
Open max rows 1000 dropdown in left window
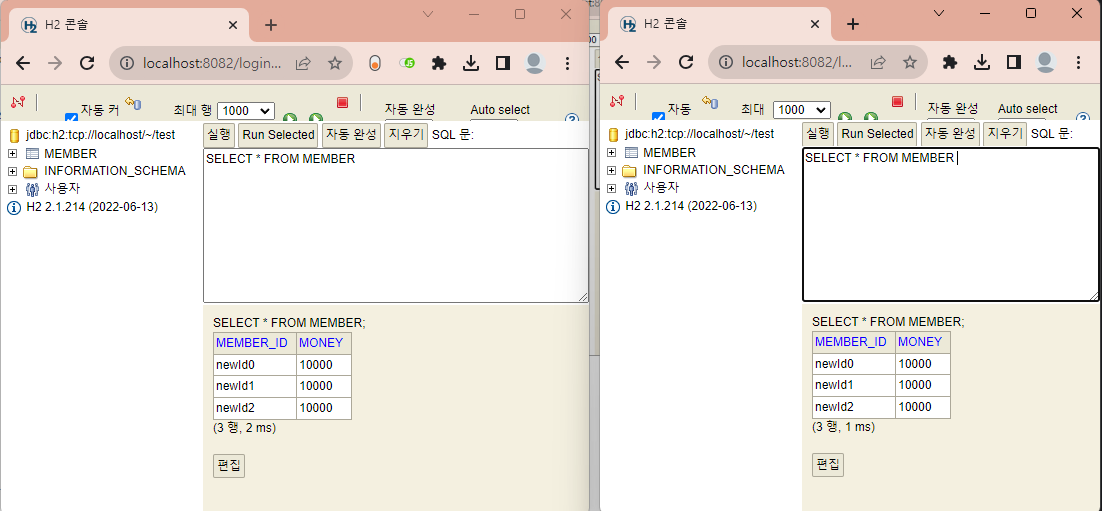[x=245, y=110]
